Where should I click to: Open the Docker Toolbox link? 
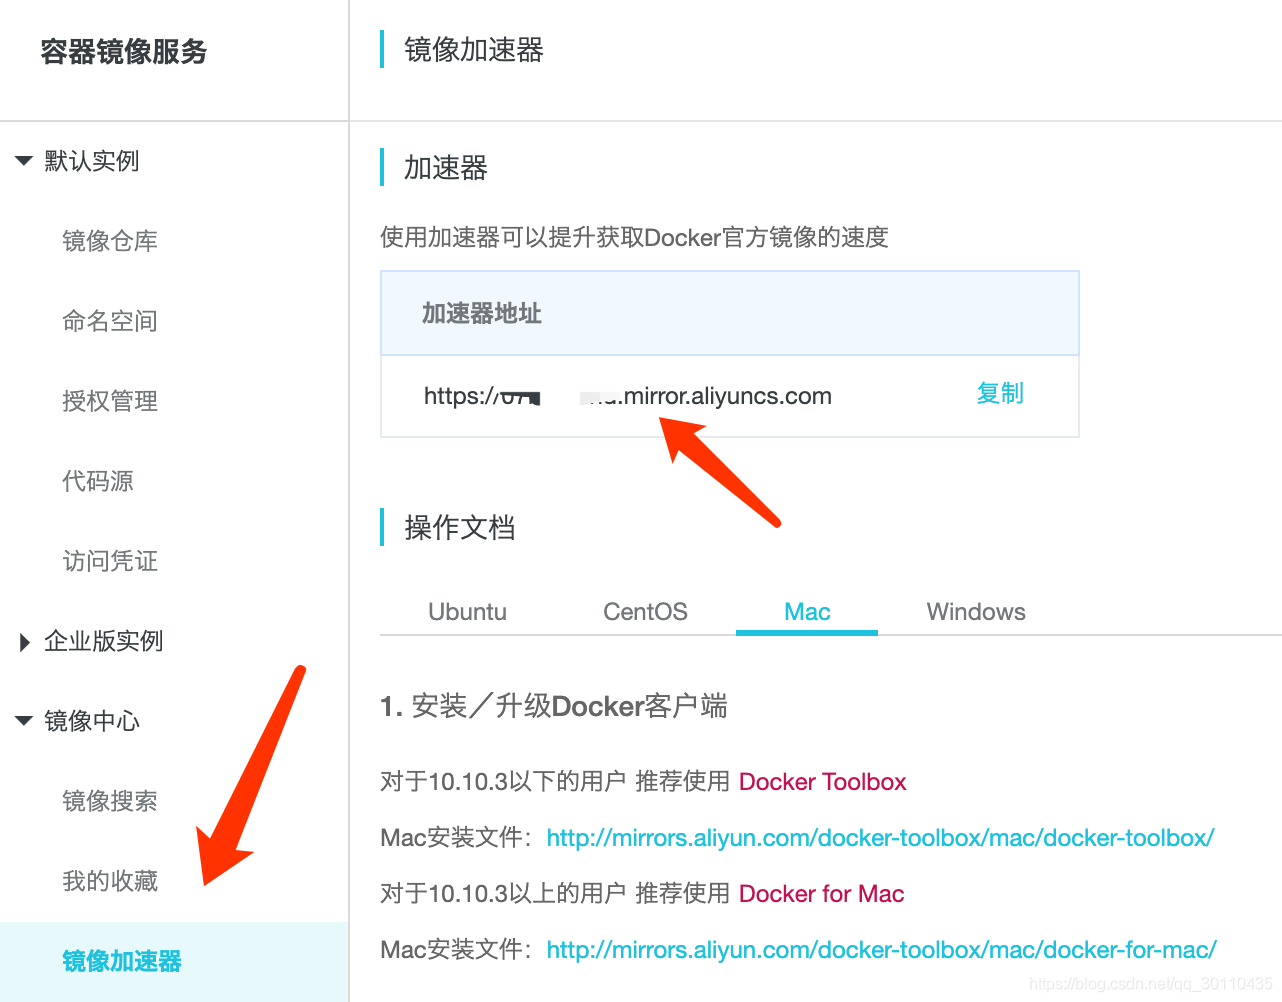point(822,782)
